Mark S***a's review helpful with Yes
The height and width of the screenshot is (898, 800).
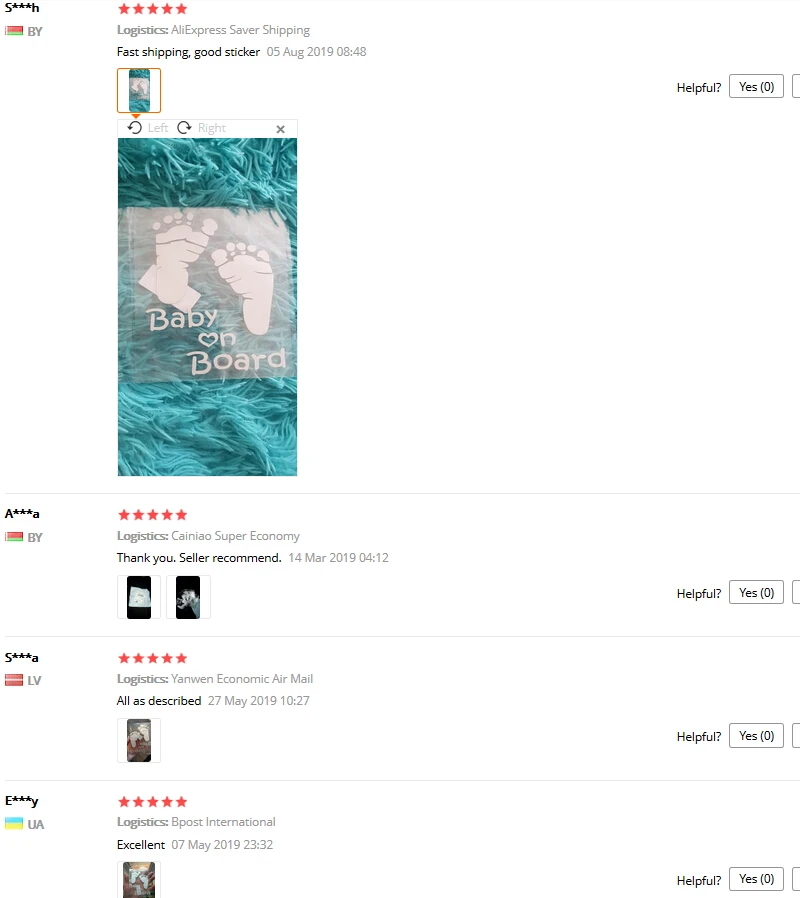point(756,736)
